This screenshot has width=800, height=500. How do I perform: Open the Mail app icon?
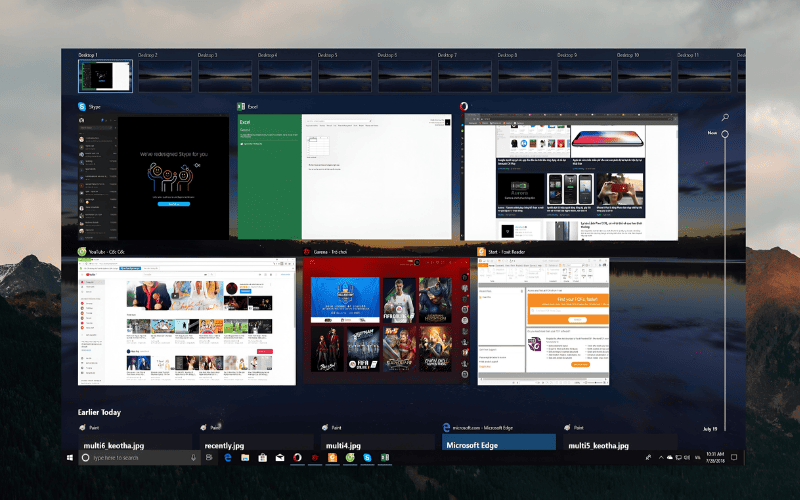click(280, 458)
